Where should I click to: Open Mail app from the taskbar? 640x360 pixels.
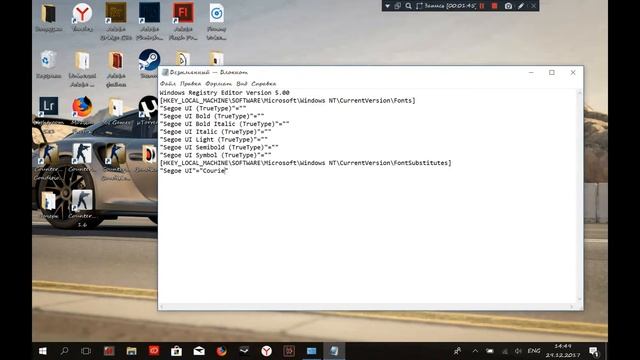(199, 351)
